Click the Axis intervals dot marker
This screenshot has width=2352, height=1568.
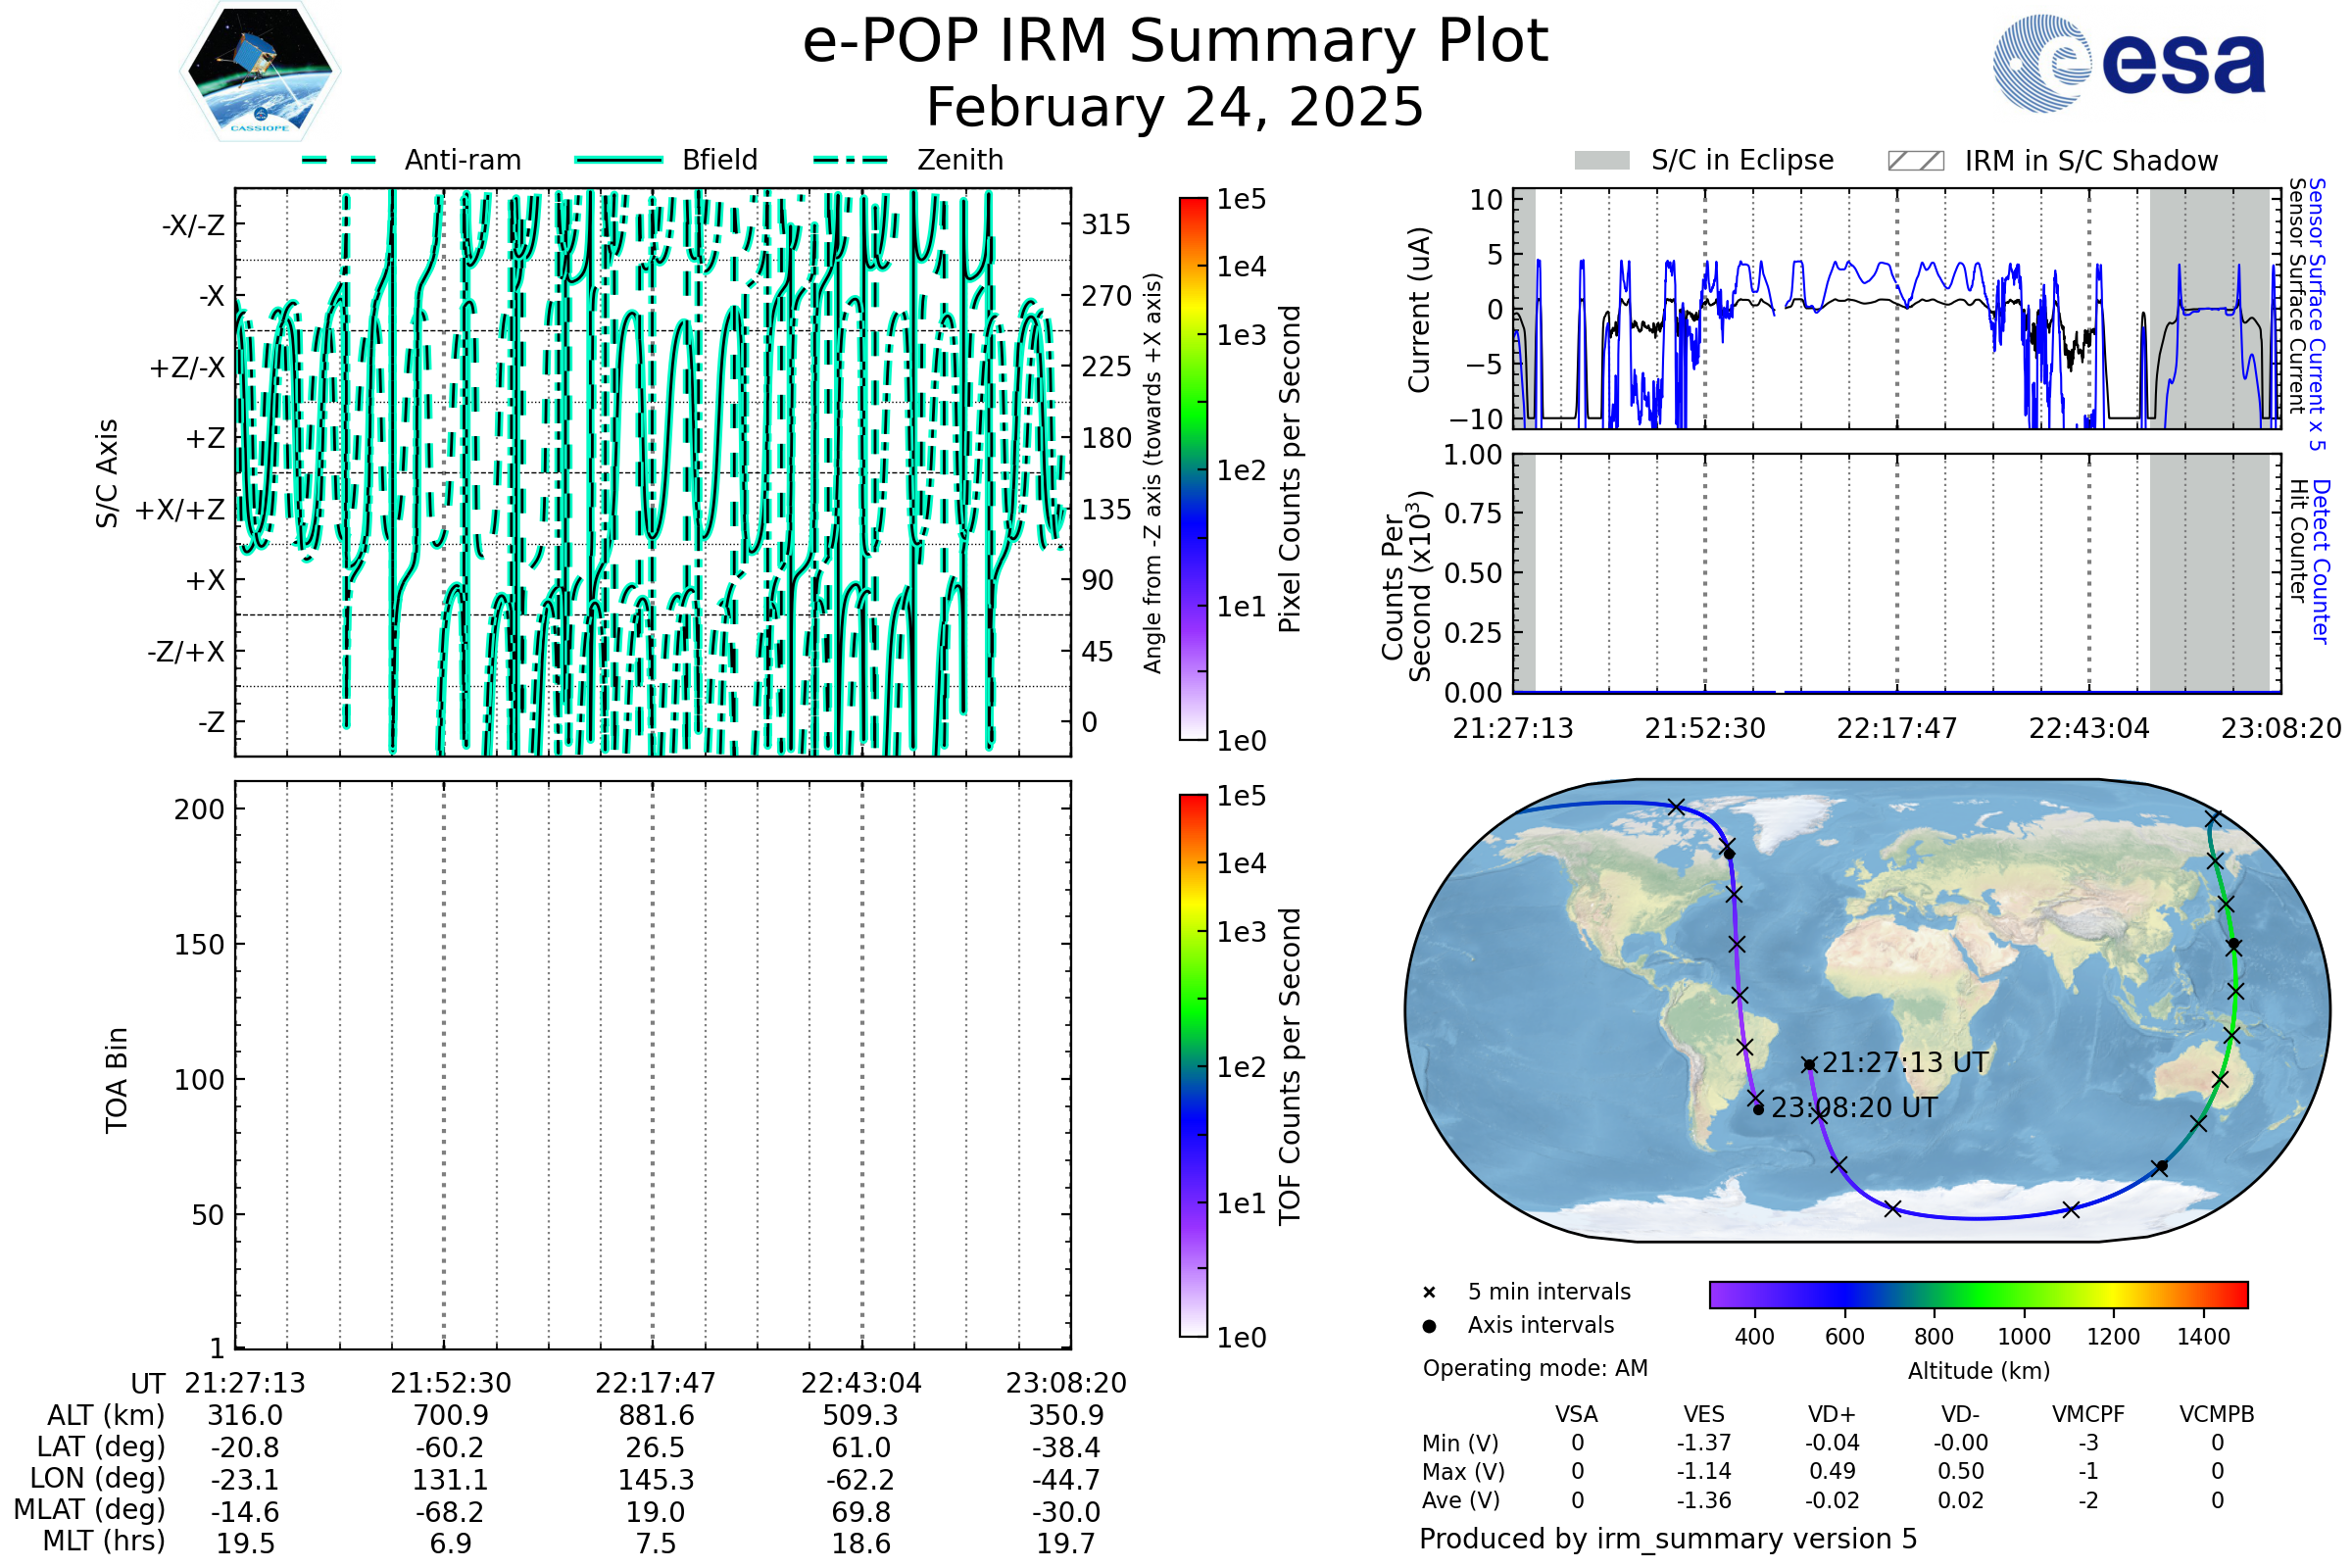(x=1429, y=1326)
